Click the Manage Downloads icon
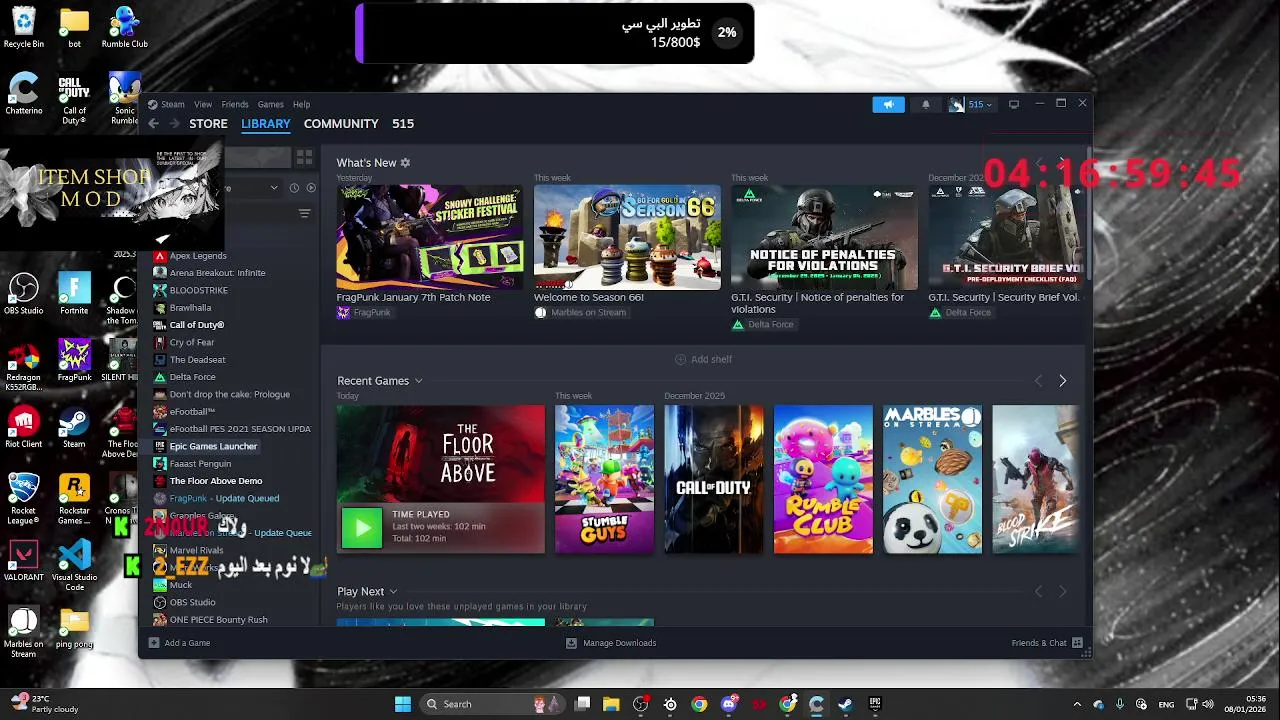1280x720 pixels. pyautogui.click(x=571, y=643)
